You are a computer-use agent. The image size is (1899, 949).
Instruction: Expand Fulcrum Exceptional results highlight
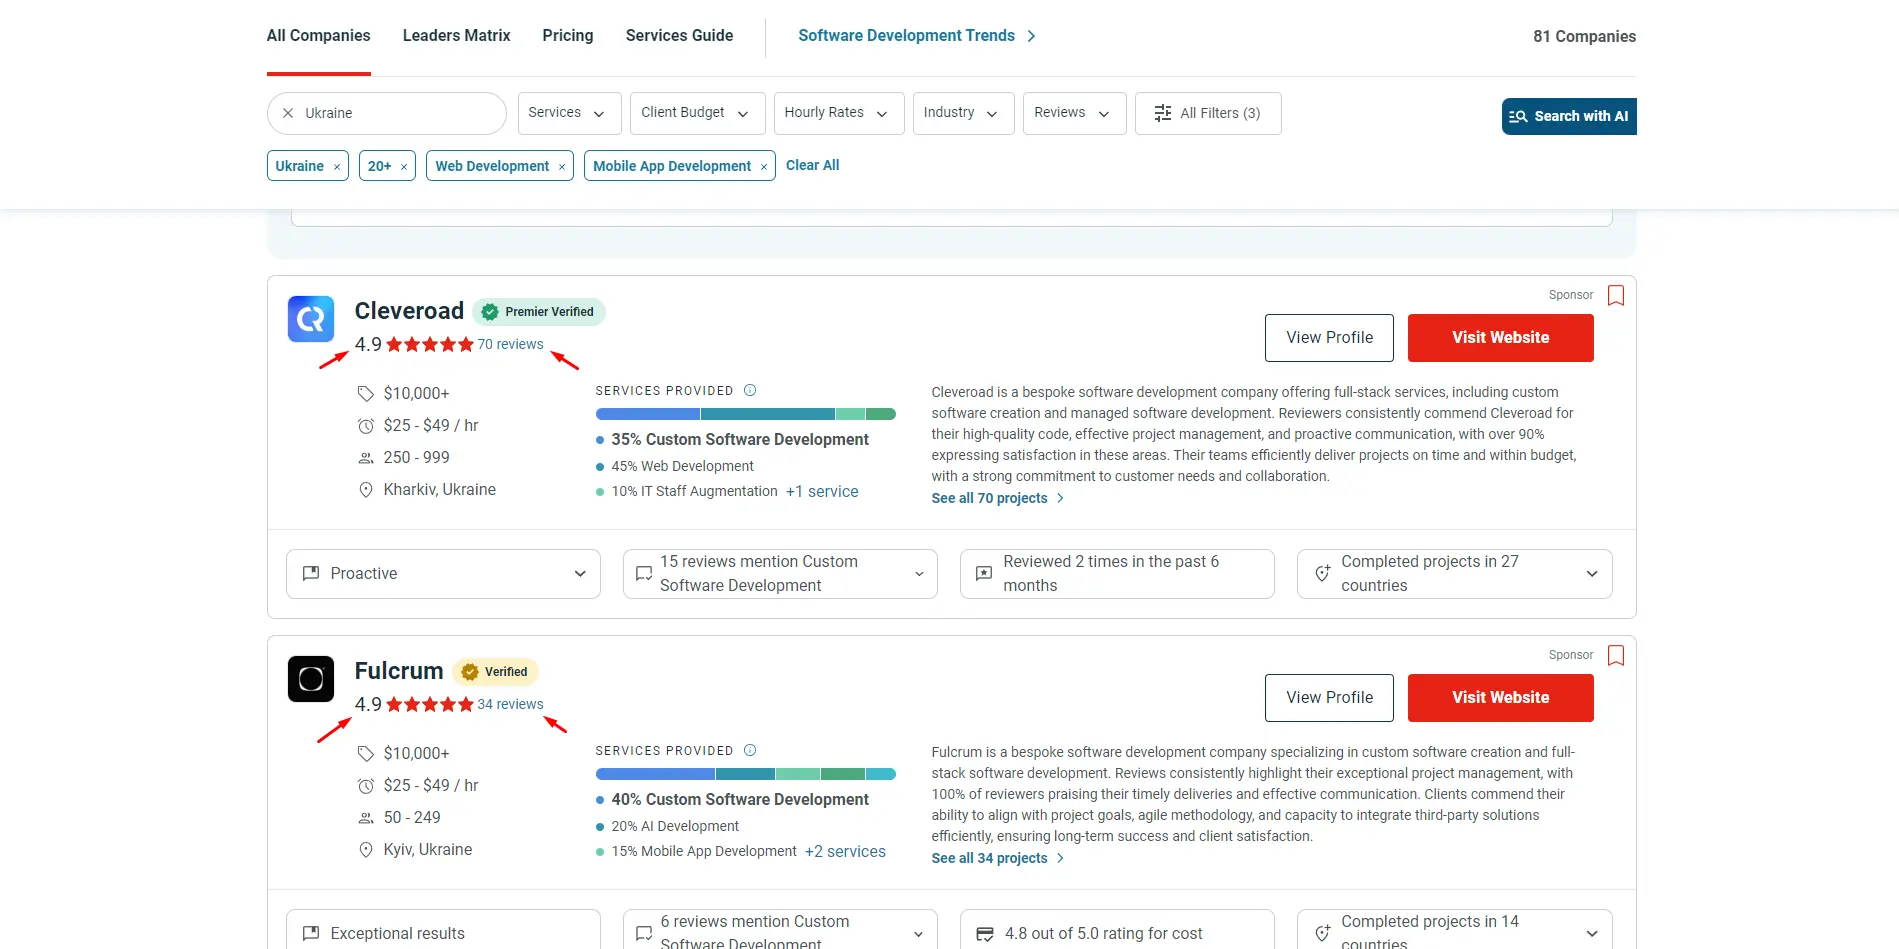pyautogui.click(x=443, y=930)
